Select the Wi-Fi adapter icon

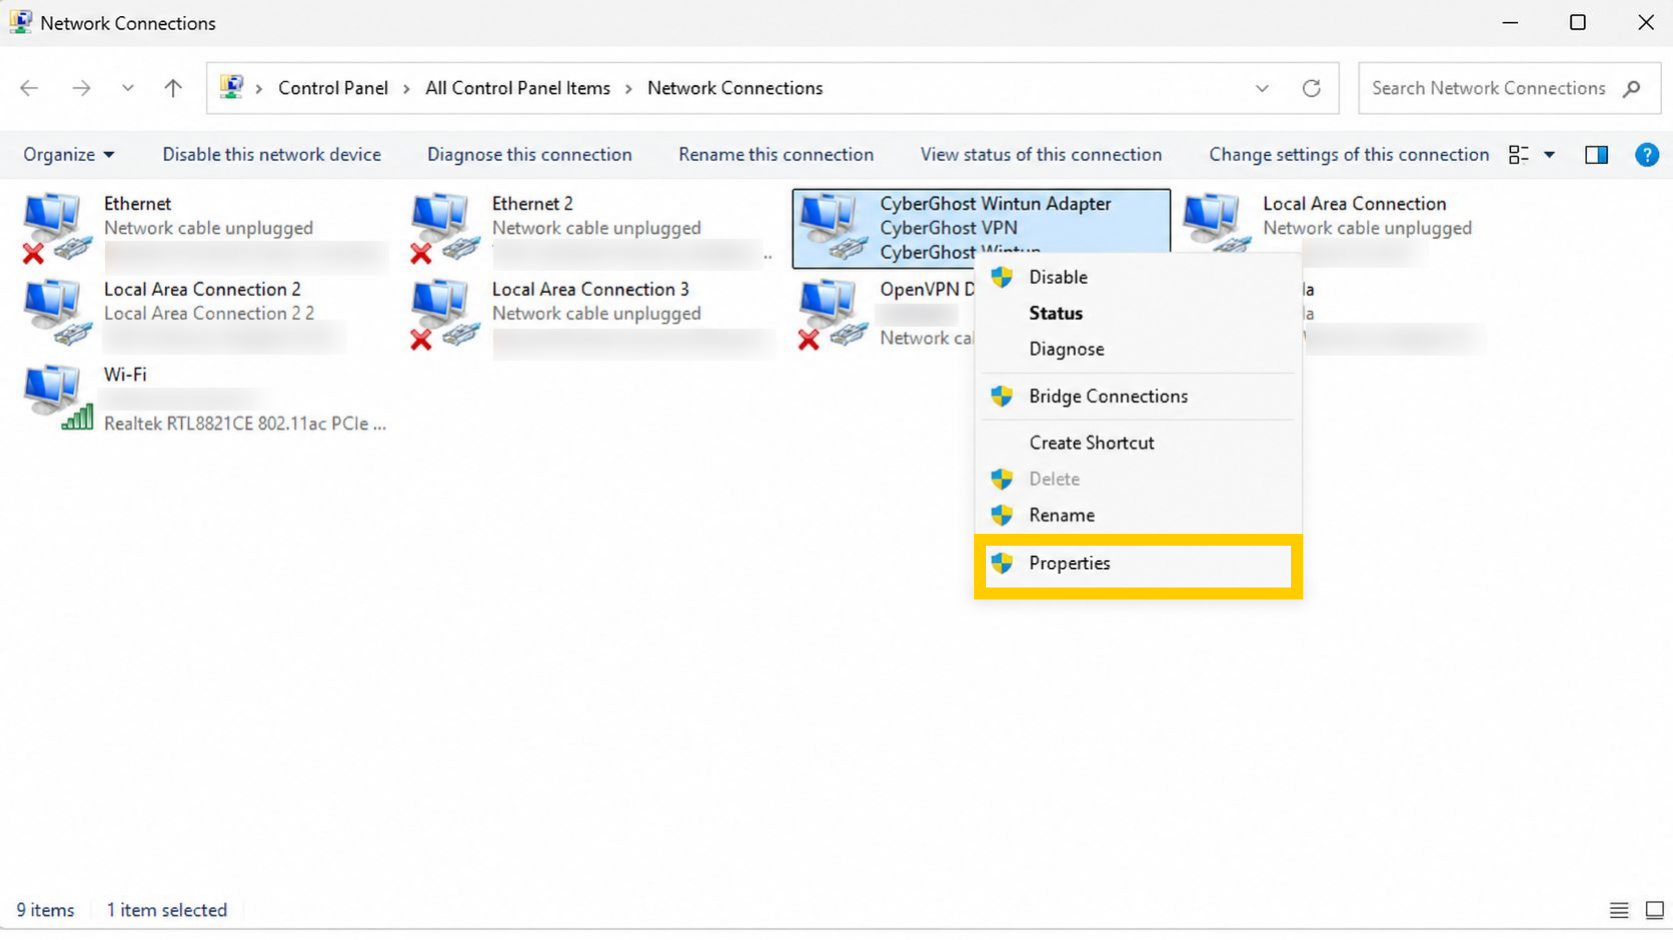click(x=56, y=398)
